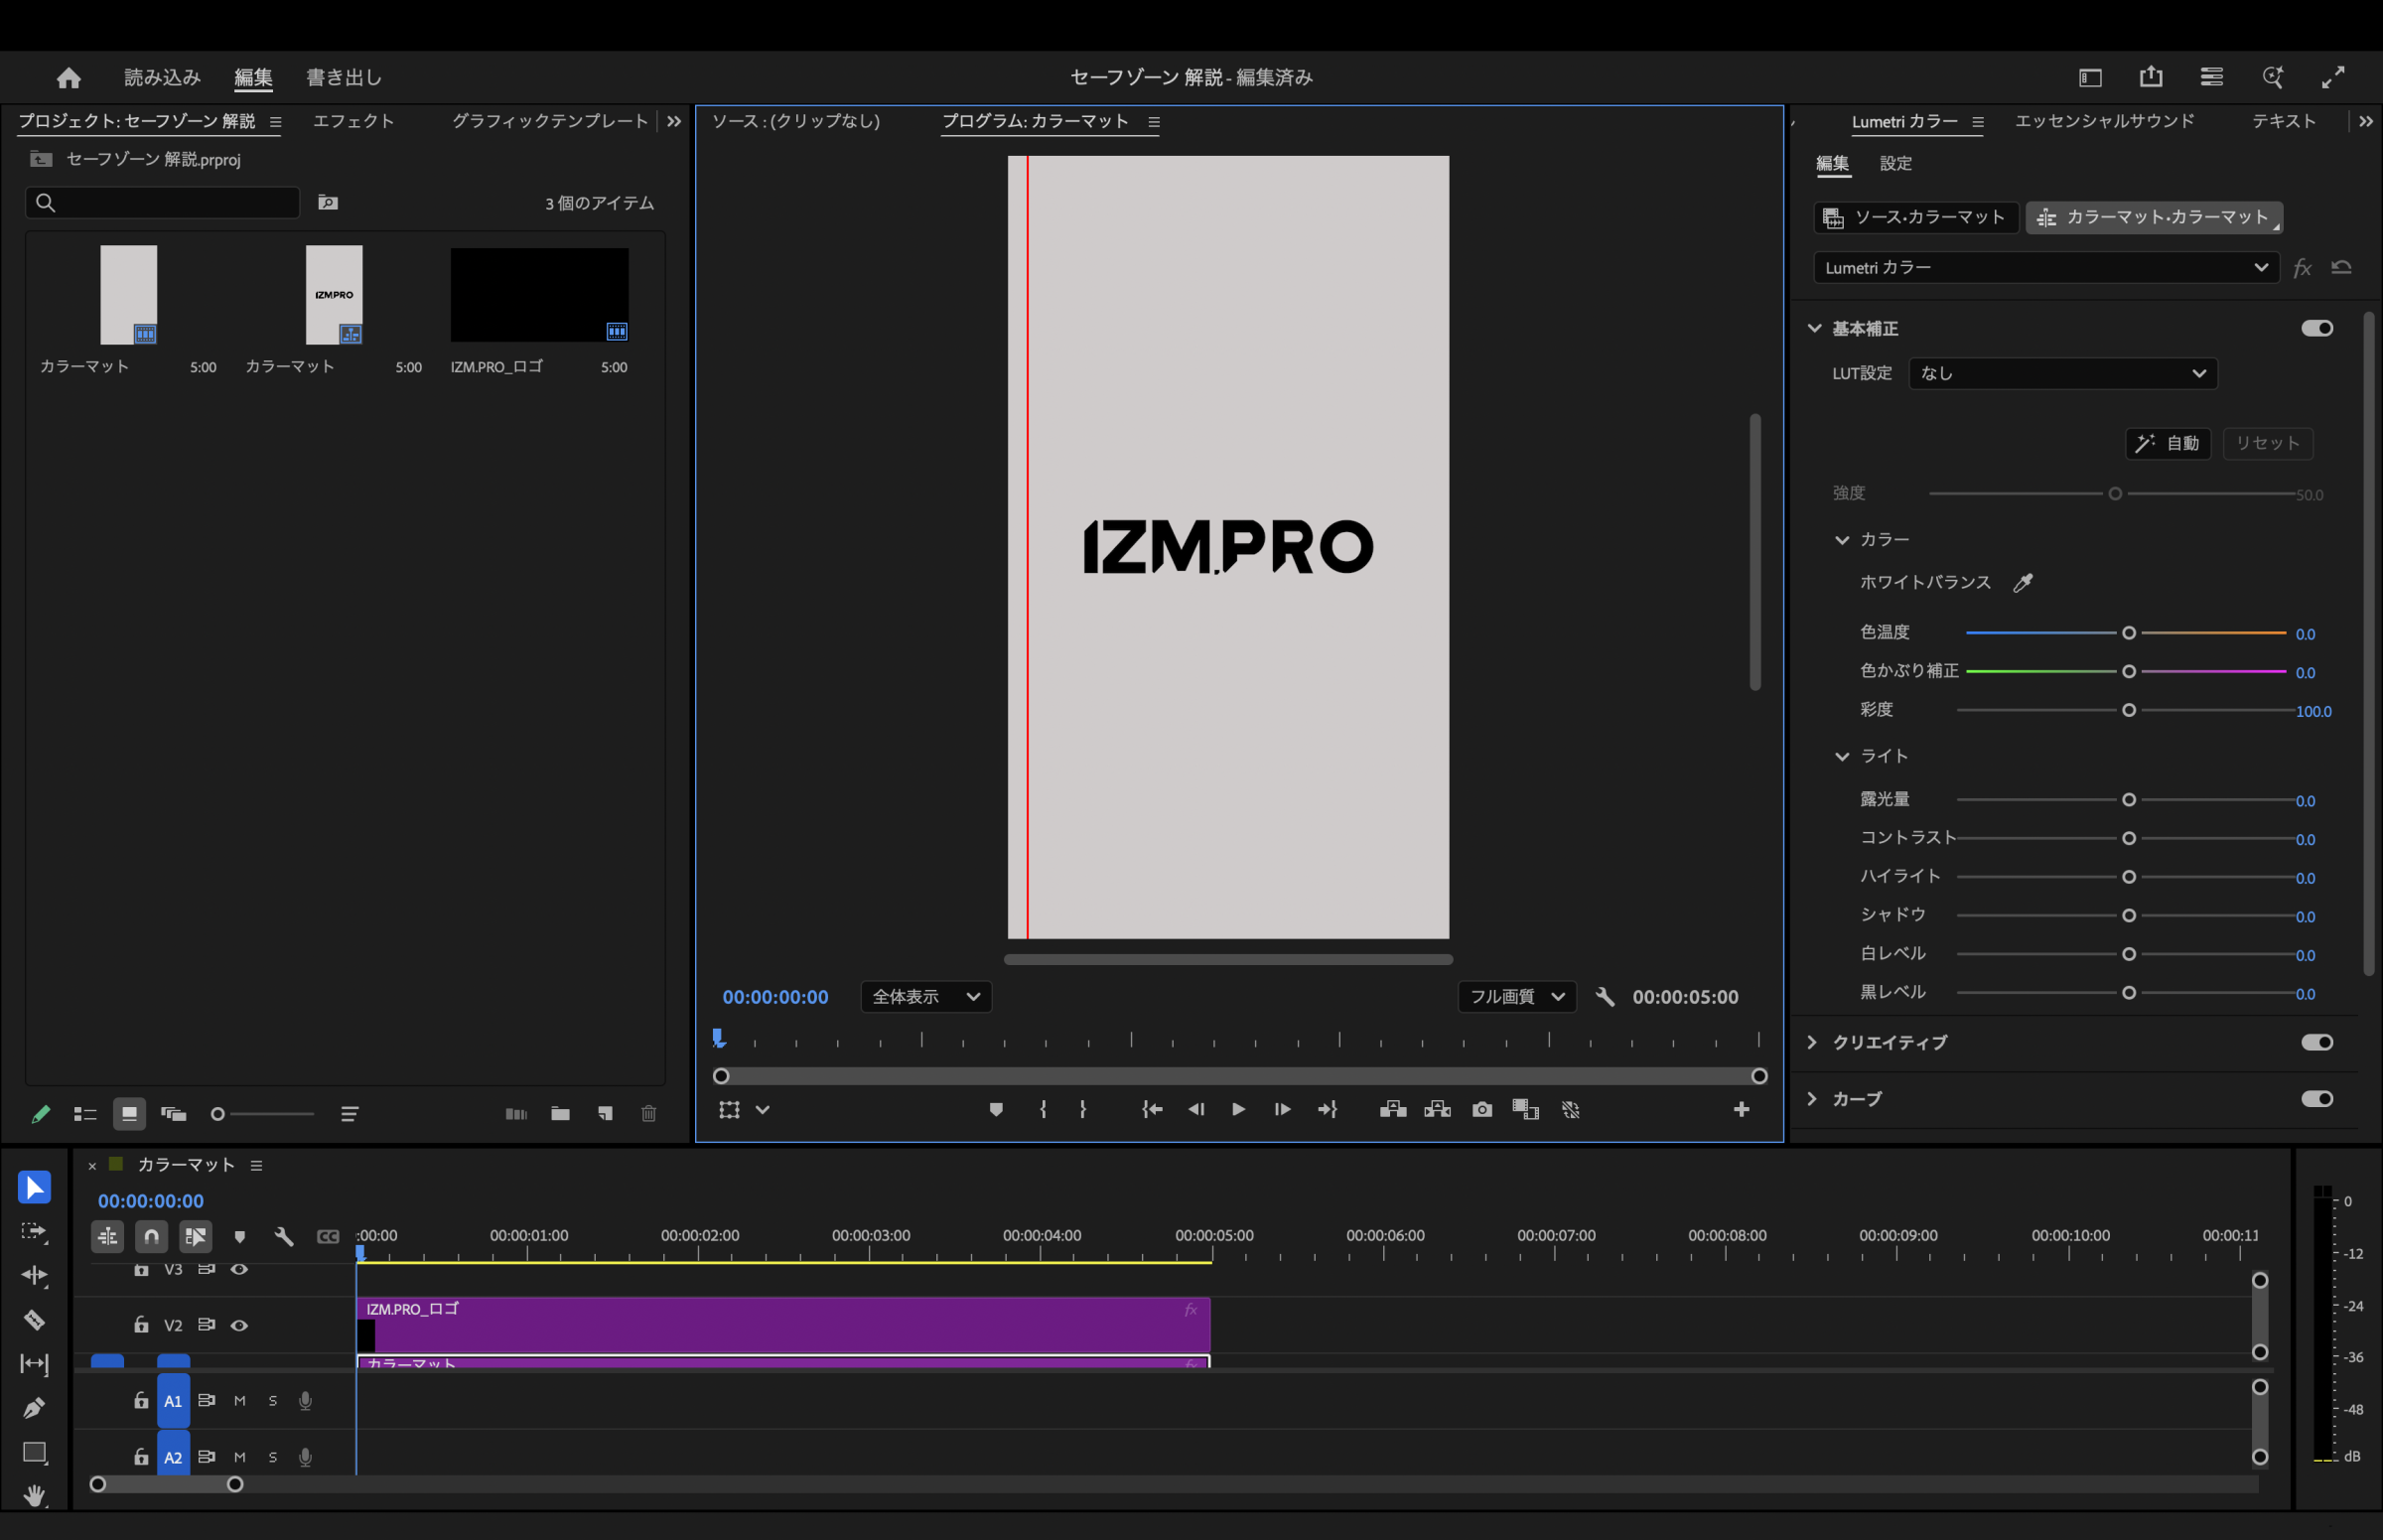Click the new bin folder icon

tap(560, 1113)
